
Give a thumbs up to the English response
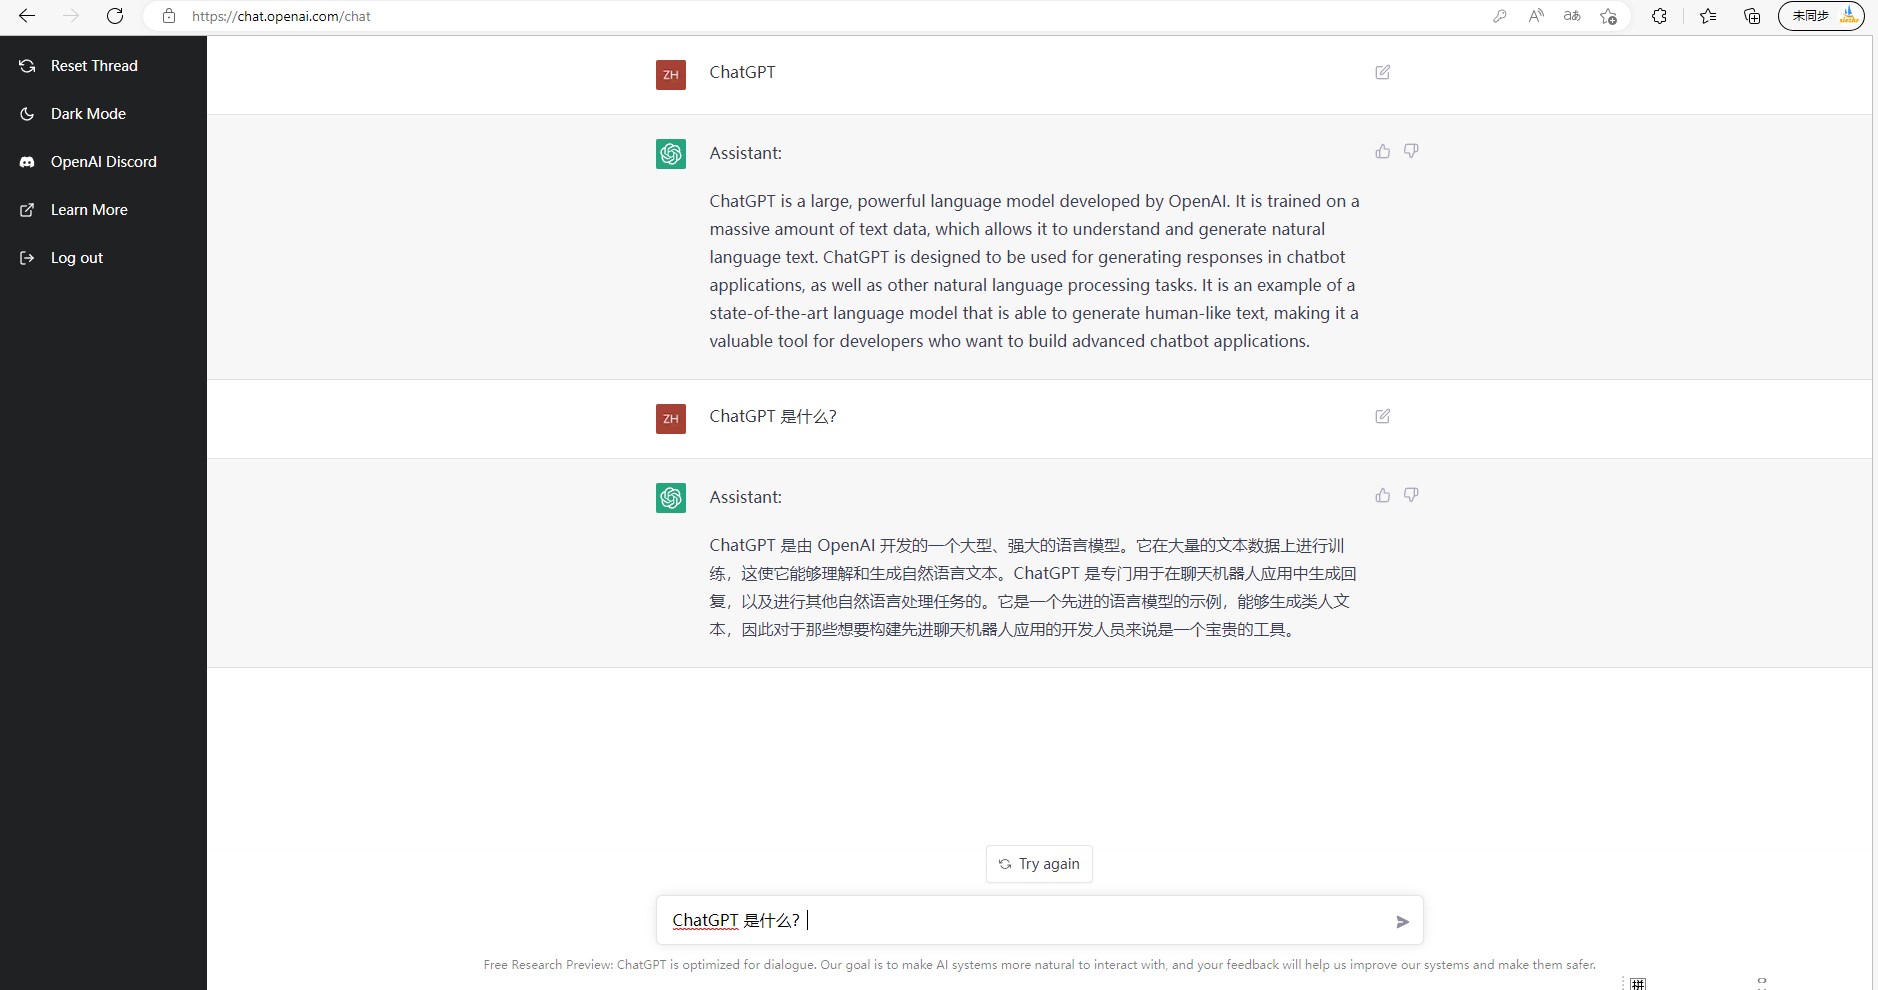1382,150
